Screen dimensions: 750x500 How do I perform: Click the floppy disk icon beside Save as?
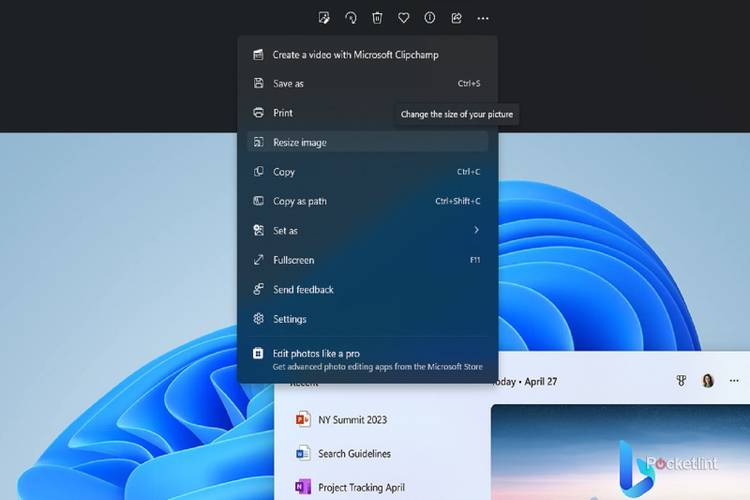258,83
